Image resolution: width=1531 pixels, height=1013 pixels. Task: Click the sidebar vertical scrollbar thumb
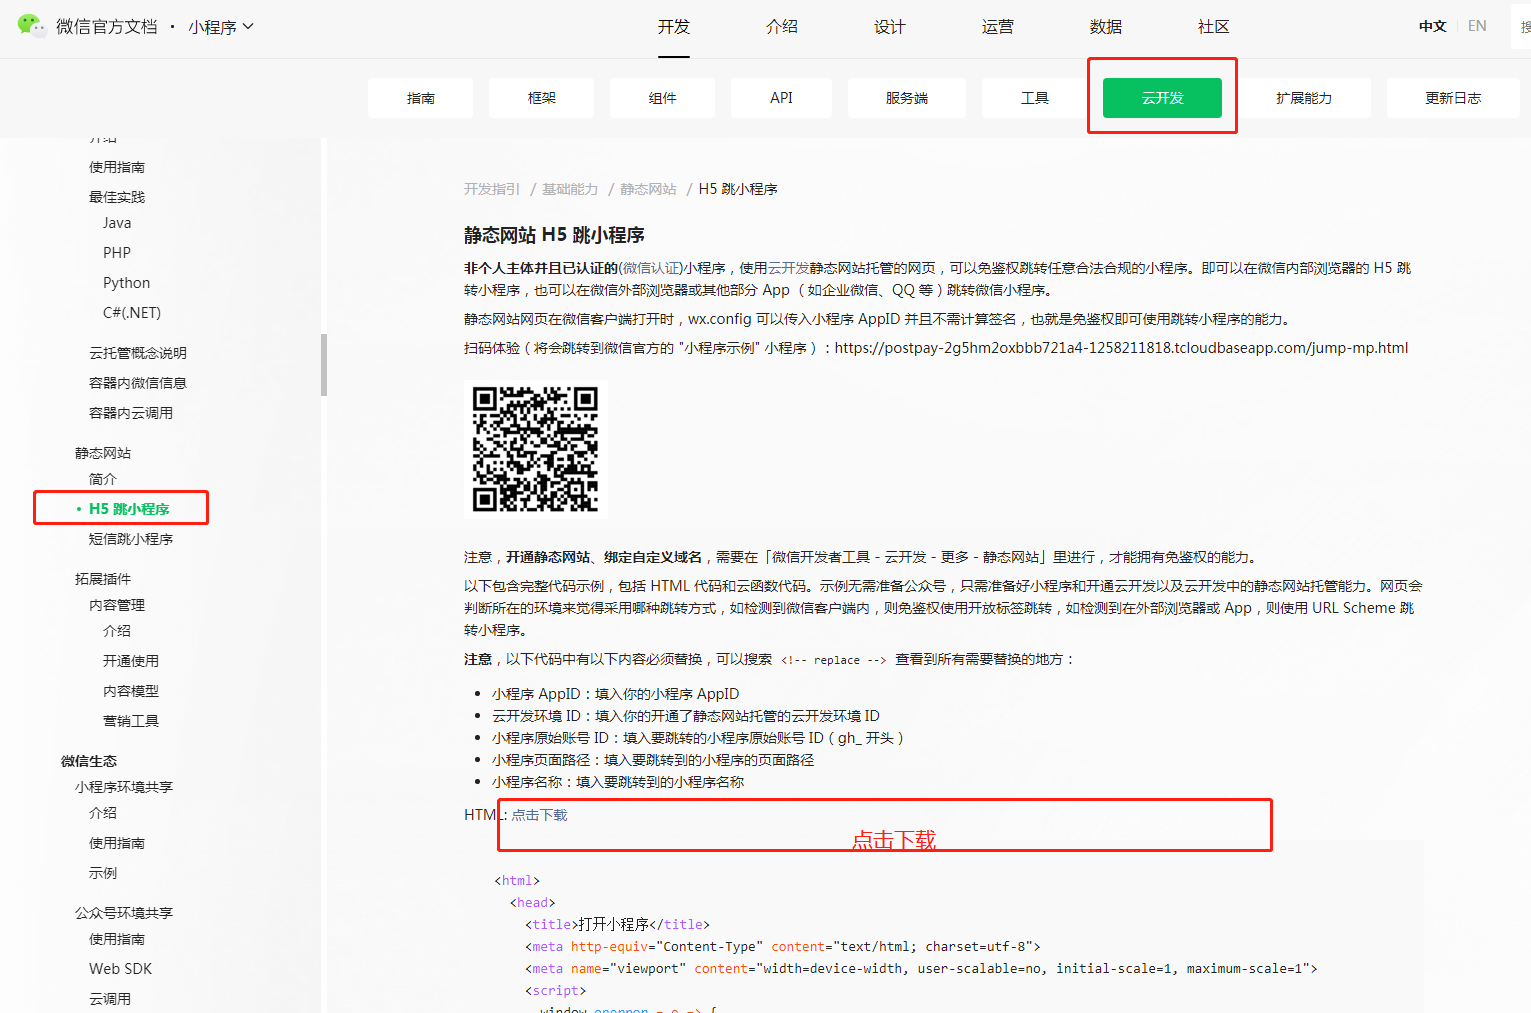[324, 365]
